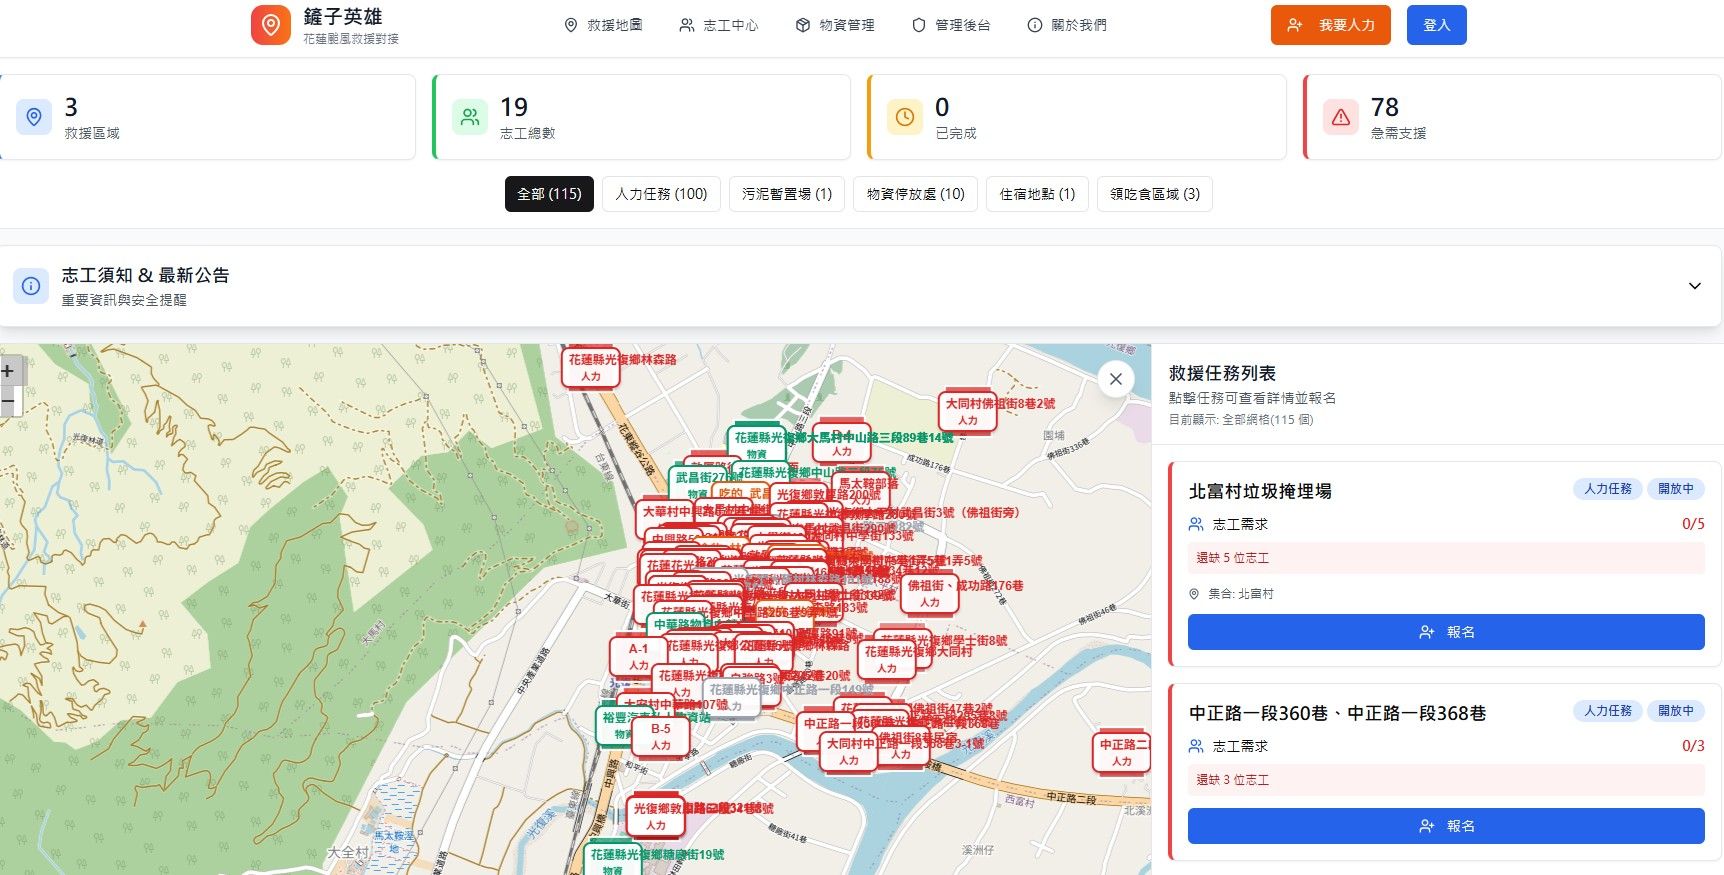1724x875 pixels.
Task: Click the 開放中 tag on 北富村垃圾掩埋場
Action: (x=1676, y=489)
